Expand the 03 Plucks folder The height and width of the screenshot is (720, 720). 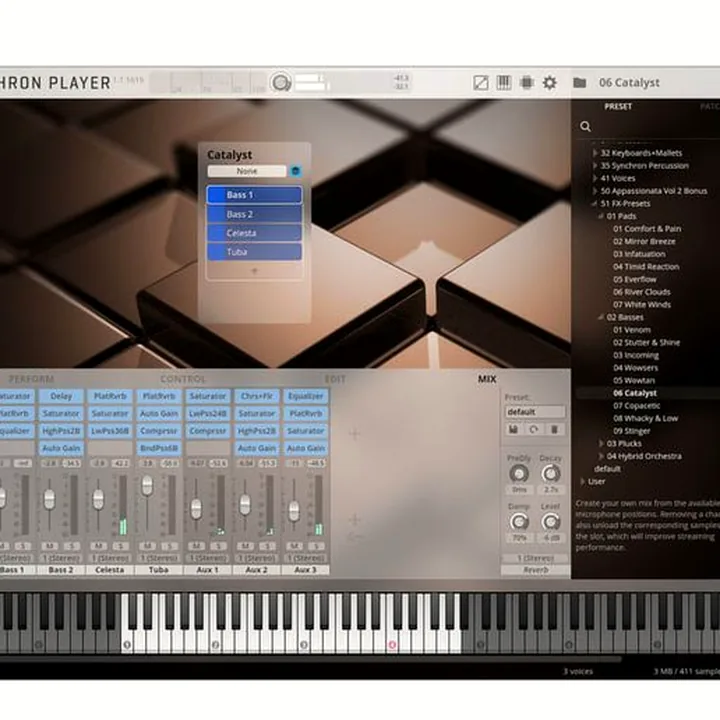(x=601, y=443)
